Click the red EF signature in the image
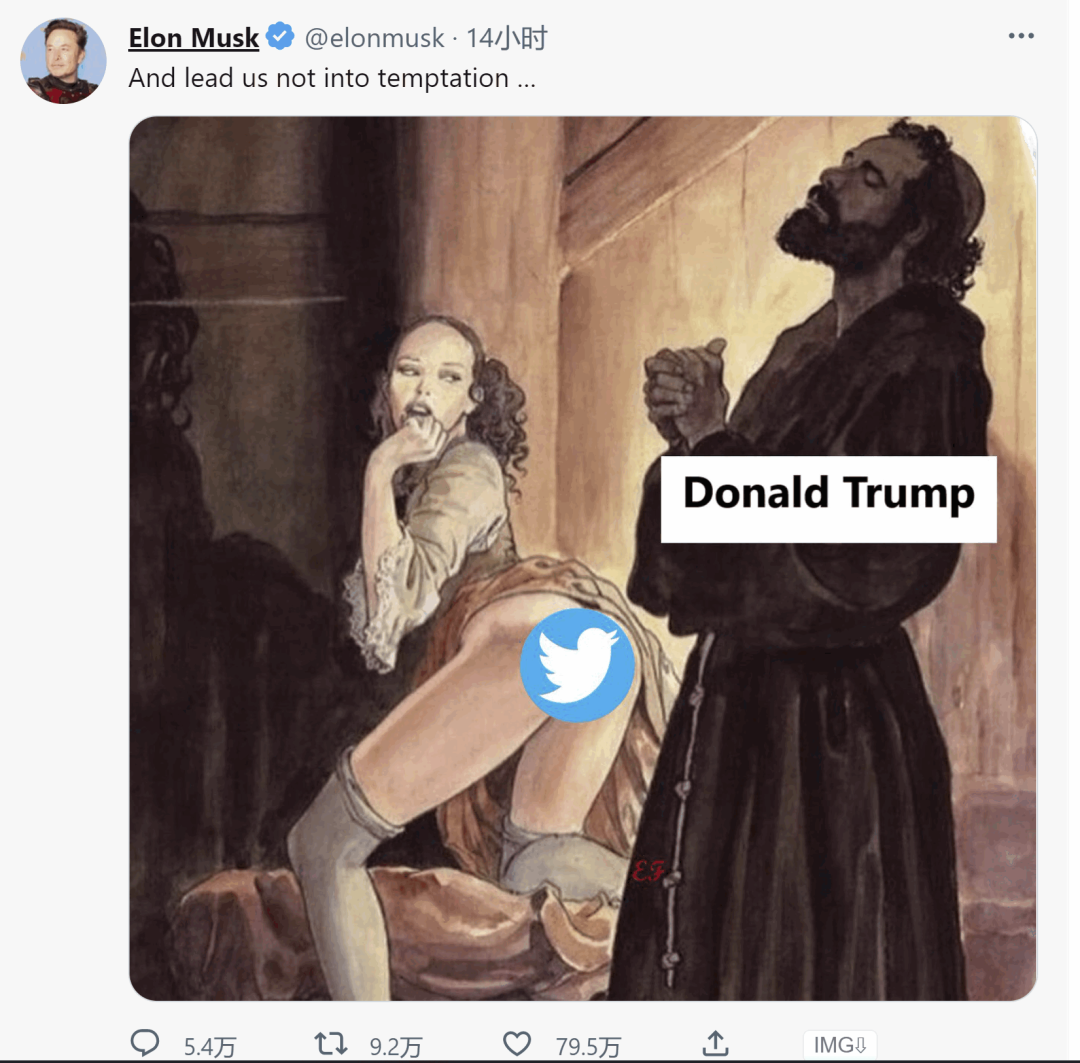Viewport: 1080px width, 1063px height. coord(646,871)
